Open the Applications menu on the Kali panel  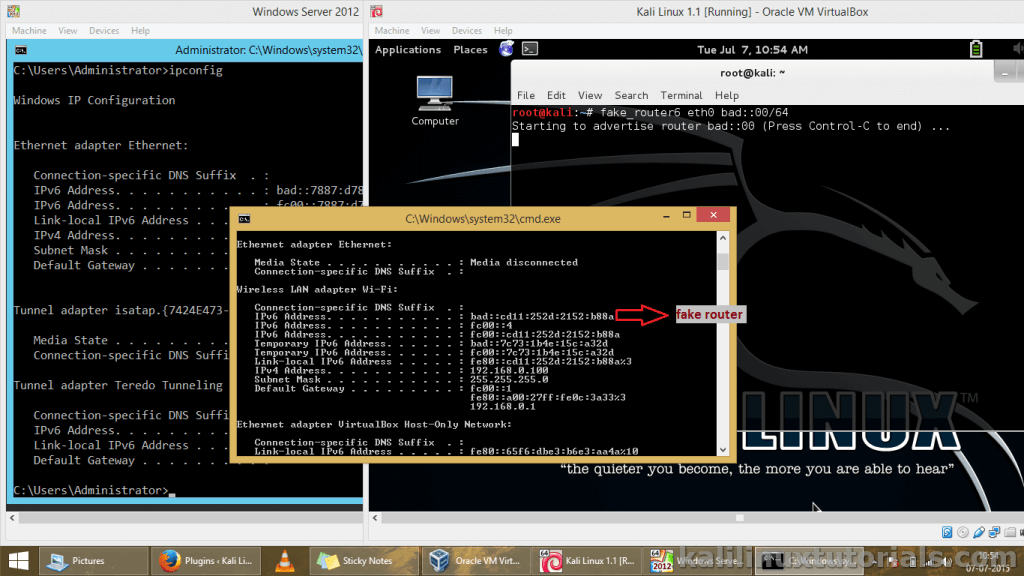408,49
